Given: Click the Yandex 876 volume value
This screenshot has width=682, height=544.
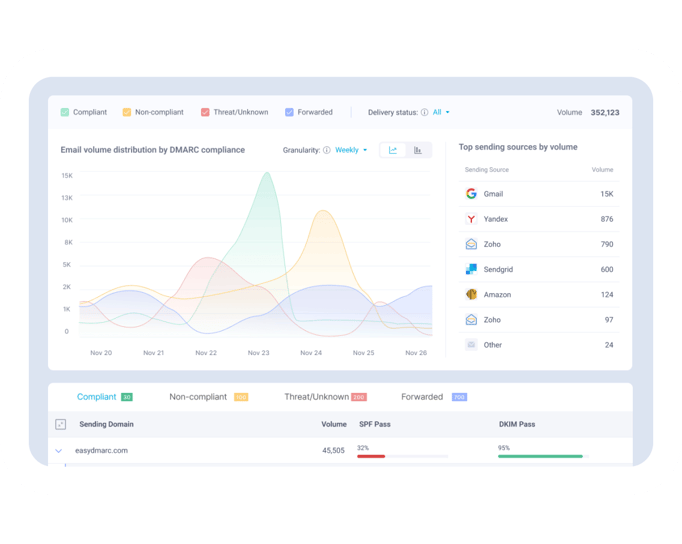Looking at the screenshot, I should 607,219.
